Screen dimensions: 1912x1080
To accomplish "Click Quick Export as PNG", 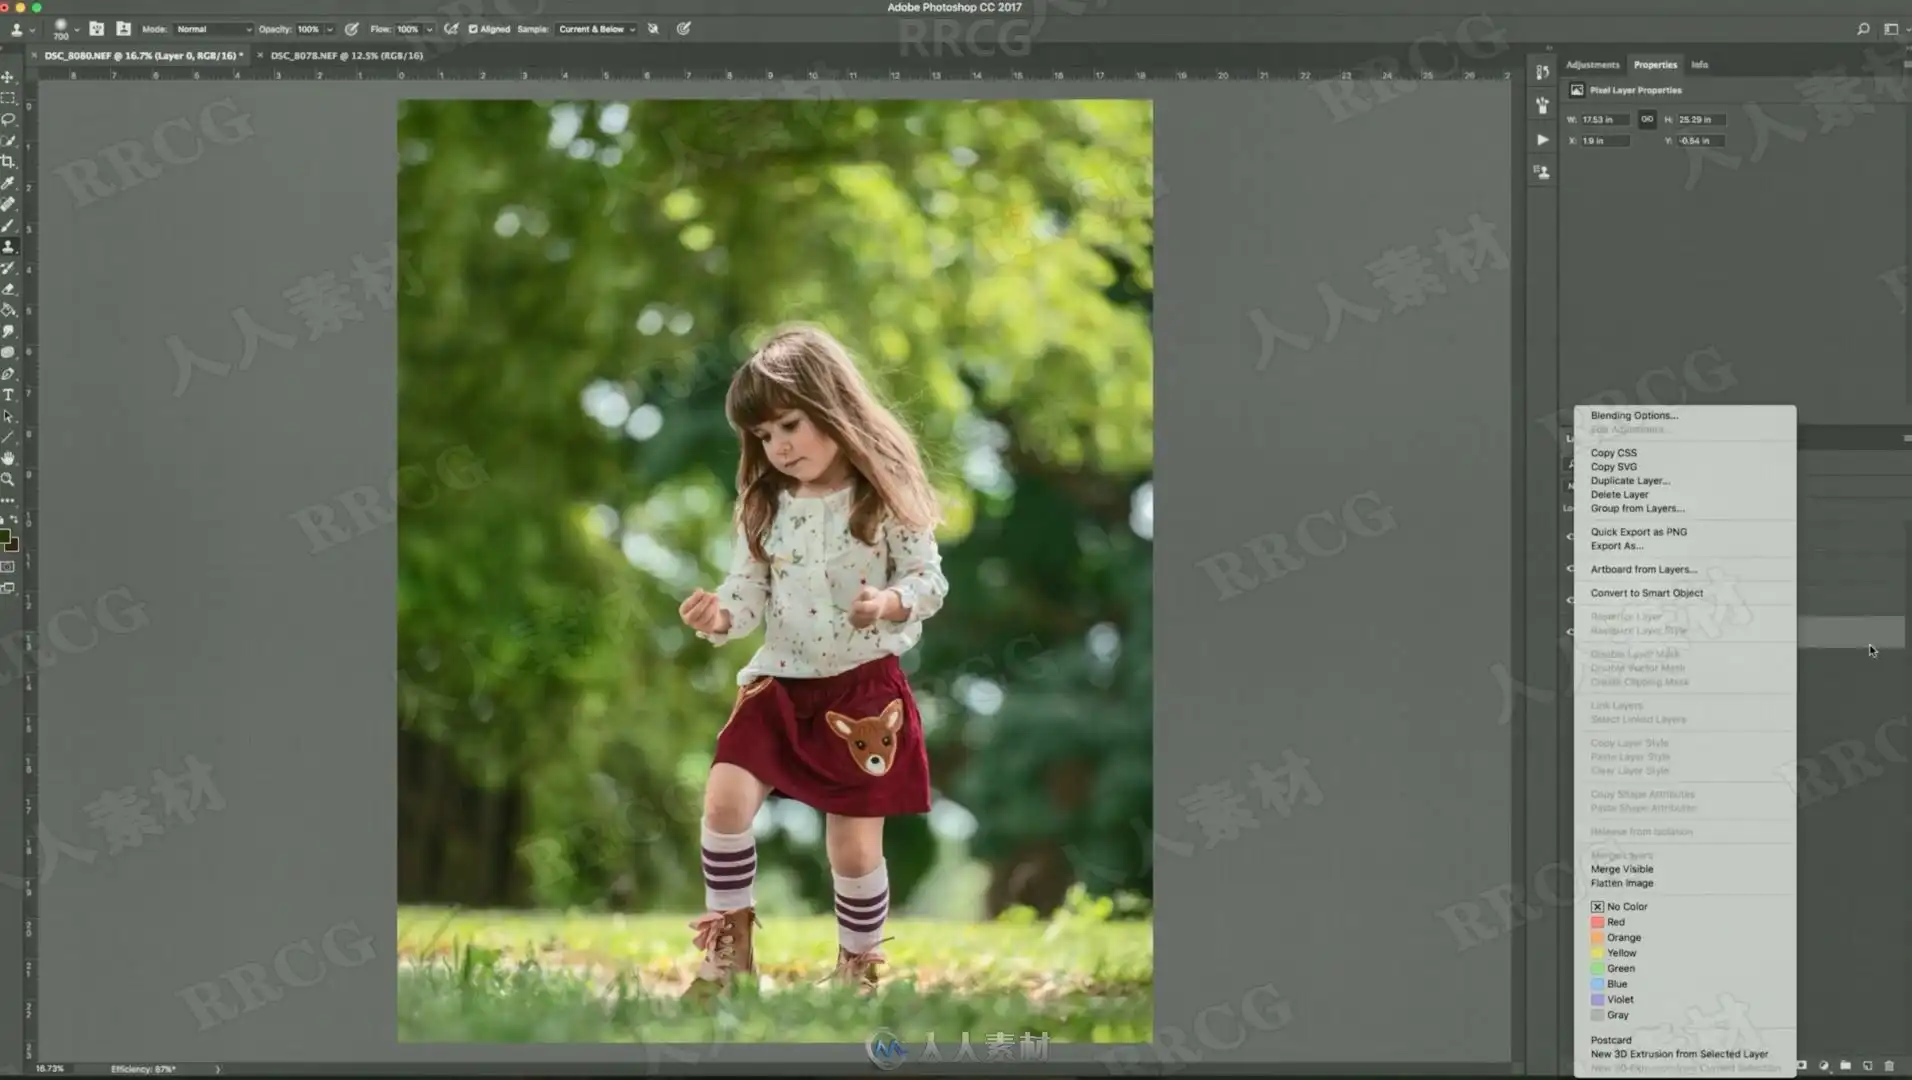I will [1638, 532].
